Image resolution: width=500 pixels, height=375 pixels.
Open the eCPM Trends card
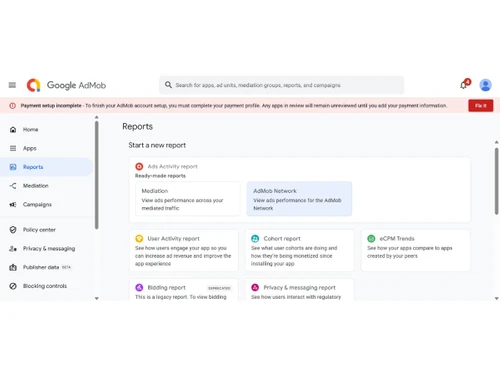(x=415, y=250)
